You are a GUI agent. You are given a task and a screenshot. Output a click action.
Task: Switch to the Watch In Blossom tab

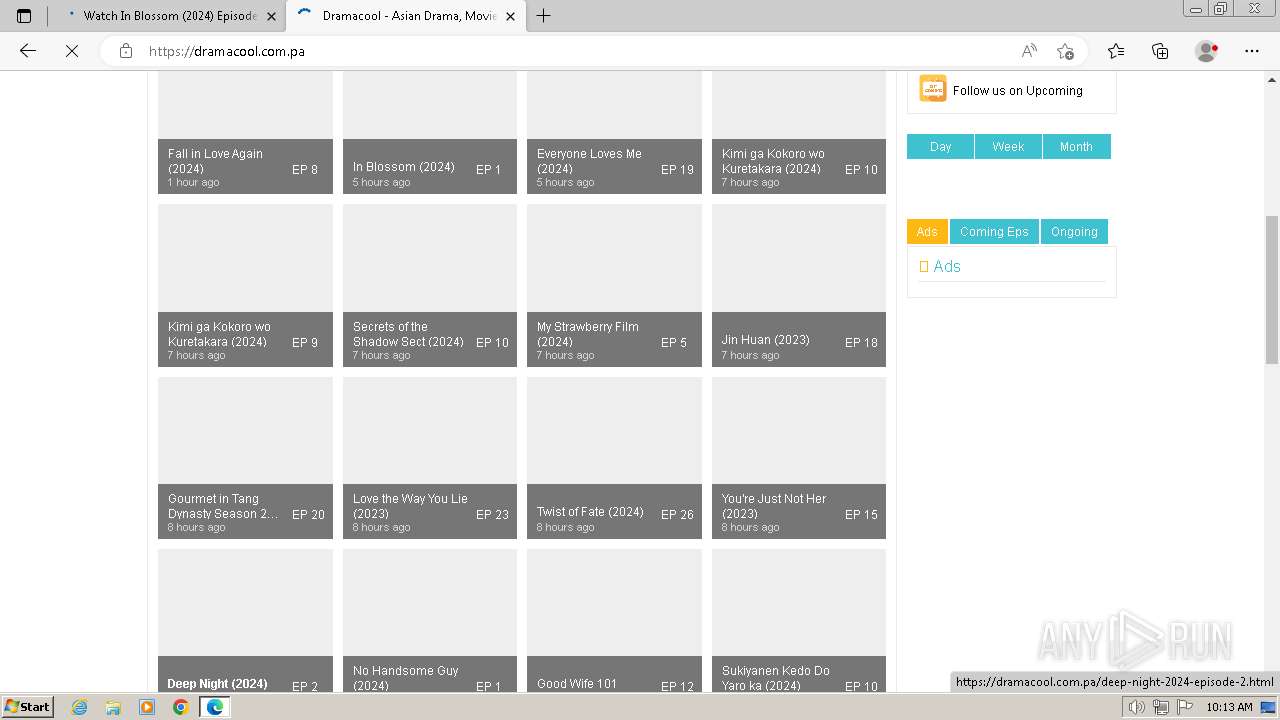[168, 16]
